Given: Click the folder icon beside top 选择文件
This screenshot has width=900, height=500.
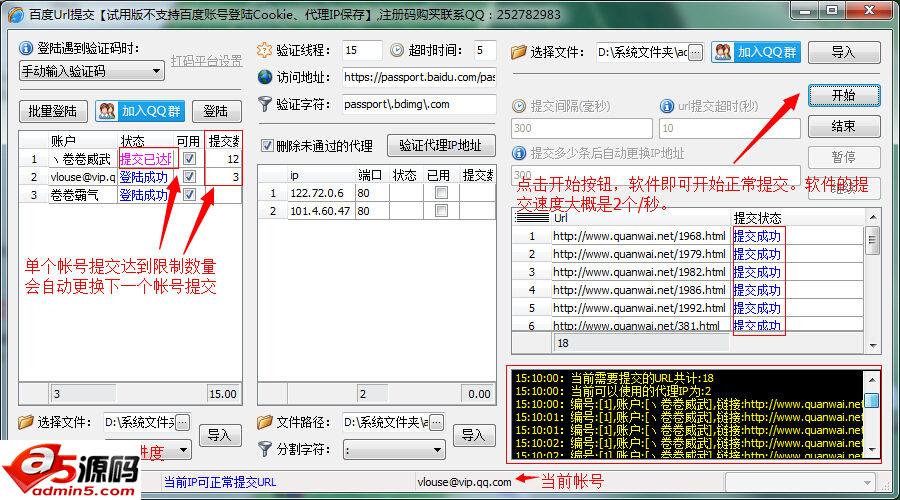Looking at the screenshot, I should [518, 52].
